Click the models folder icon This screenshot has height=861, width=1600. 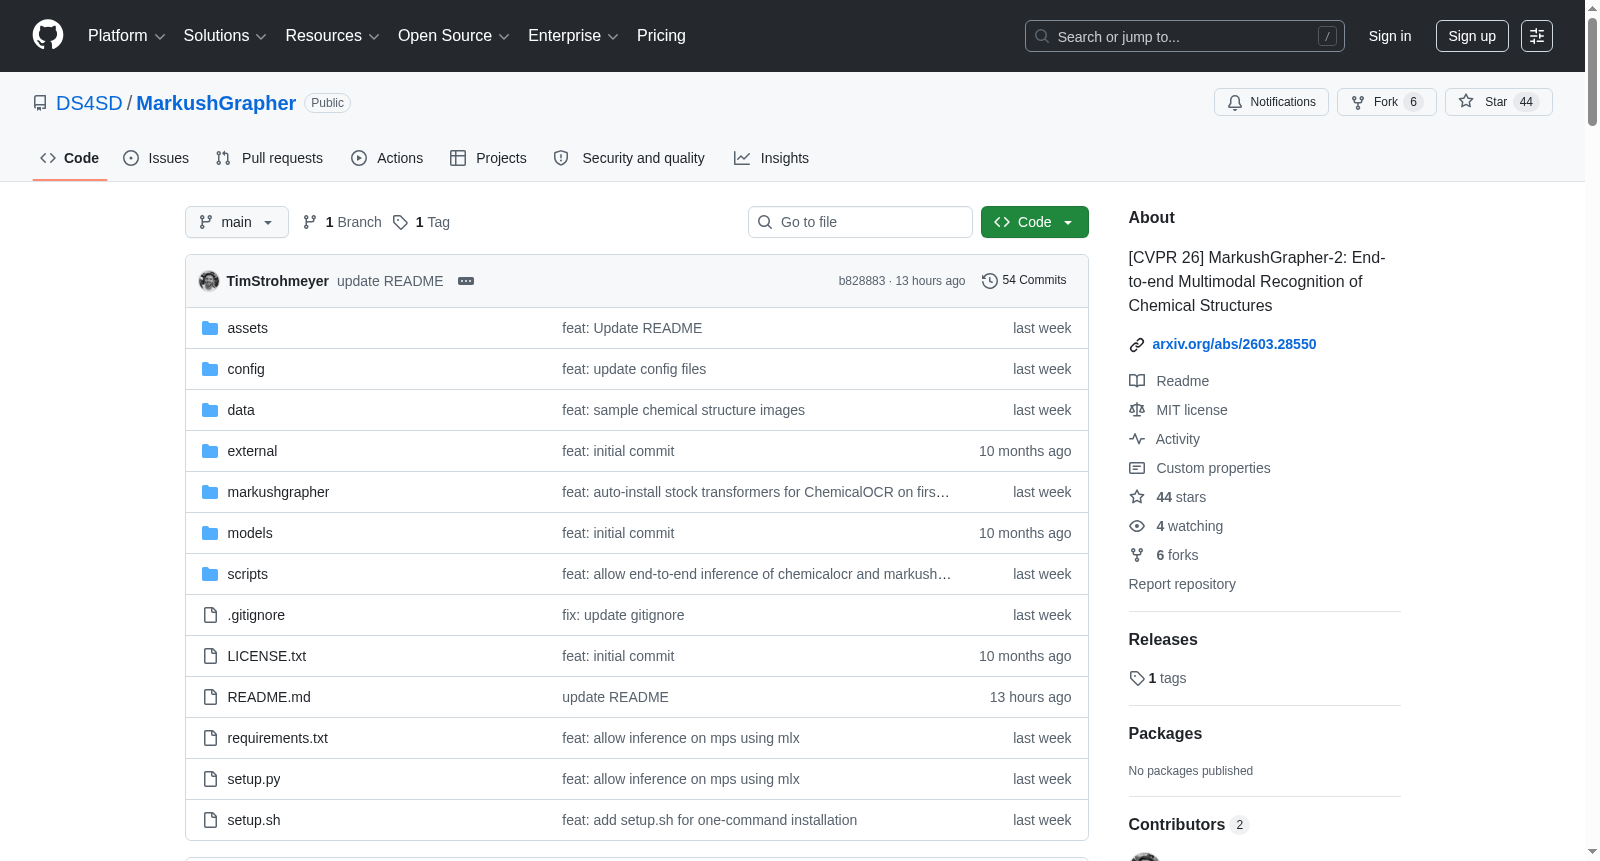(x=210, y=533)
